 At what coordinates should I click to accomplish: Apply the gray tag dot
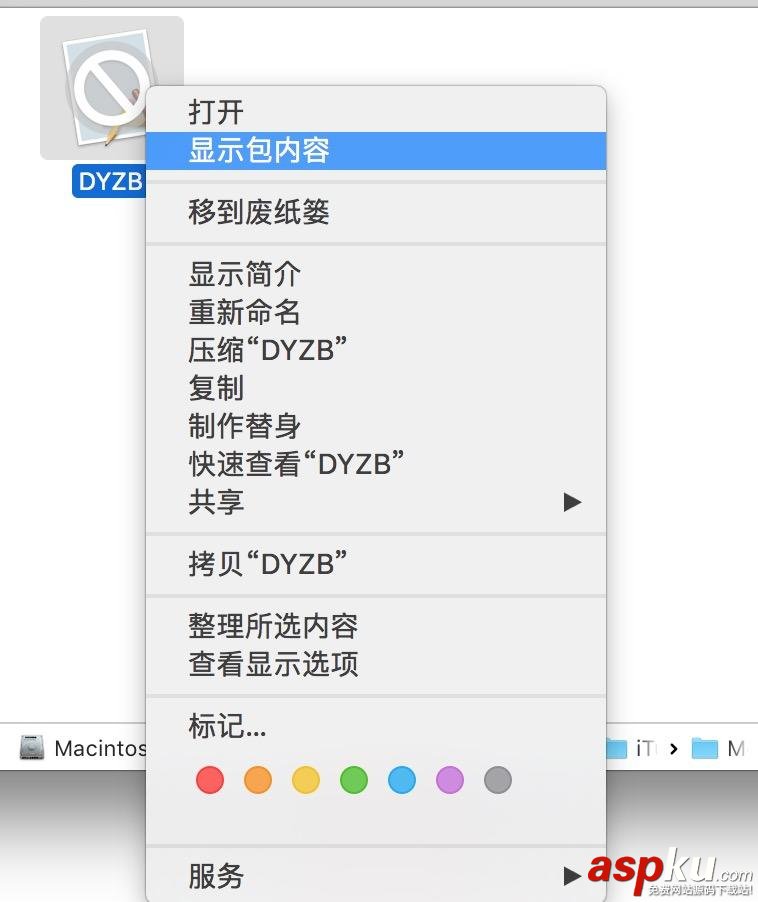click(x=498, y=779)
